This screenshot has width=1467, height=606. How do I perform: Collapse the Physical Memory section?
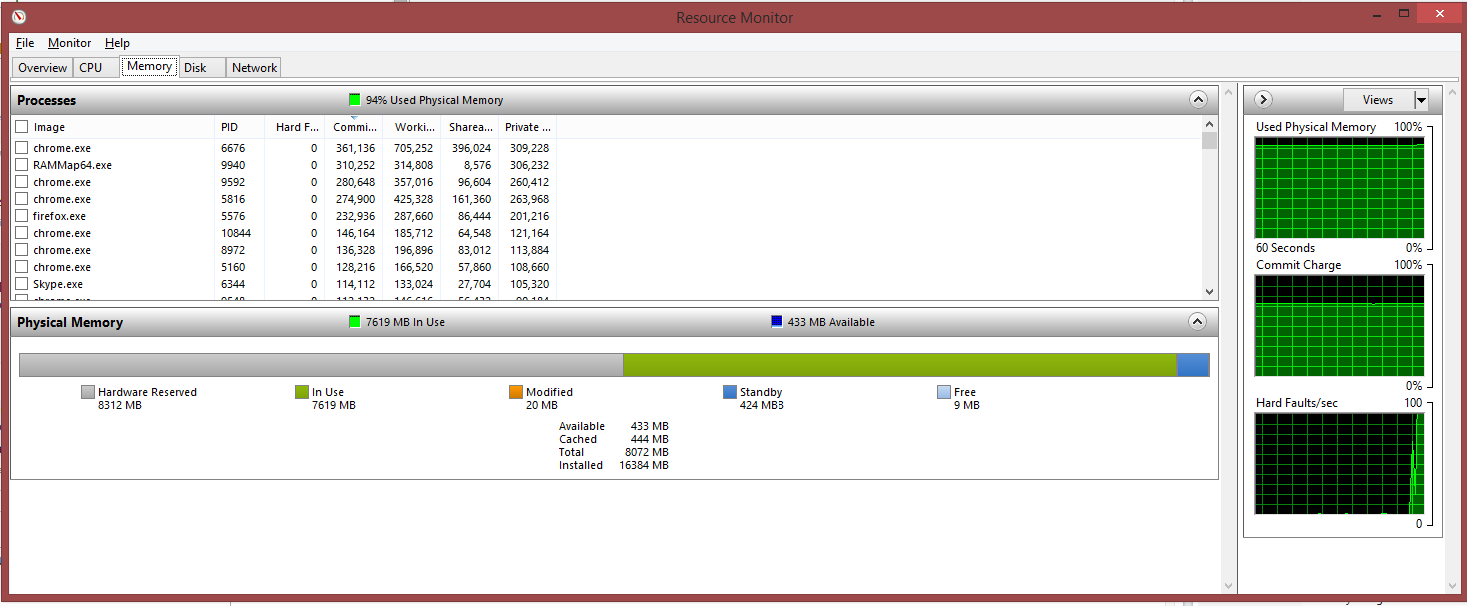[1197, 322]
